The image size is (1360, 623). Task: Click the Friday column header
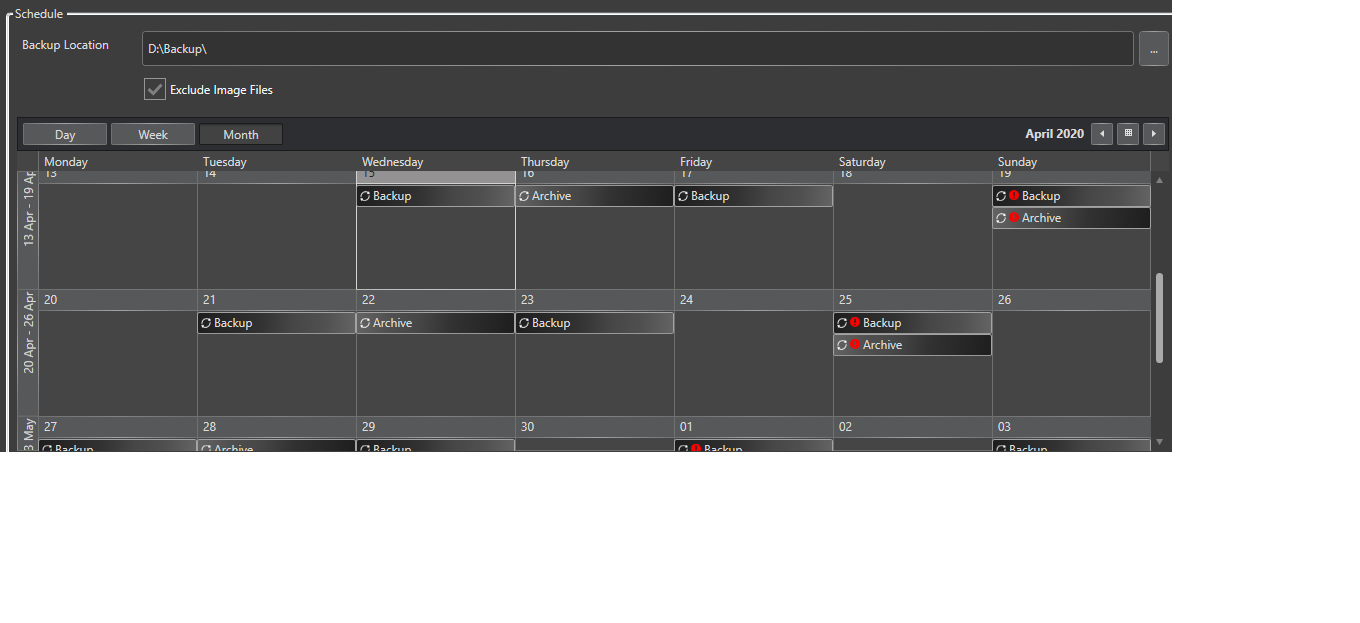696,162
